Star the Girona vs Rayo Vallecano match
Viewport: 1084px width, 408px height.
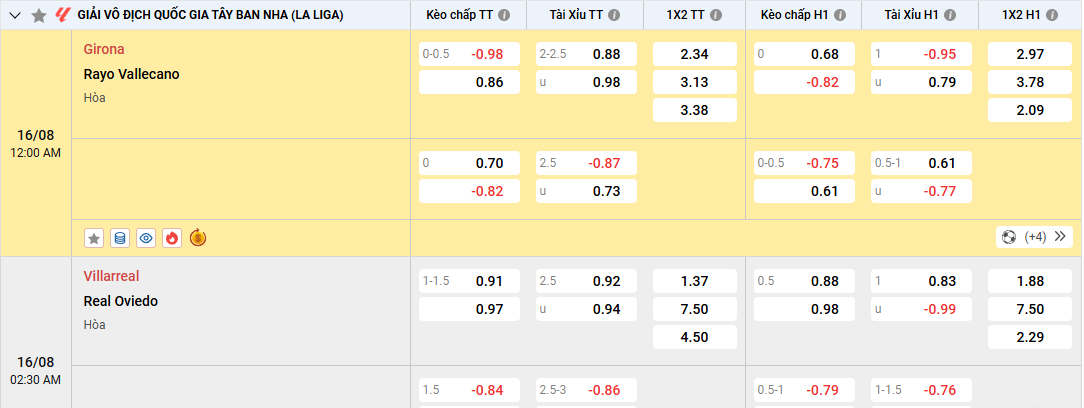(x=94, y=239)
